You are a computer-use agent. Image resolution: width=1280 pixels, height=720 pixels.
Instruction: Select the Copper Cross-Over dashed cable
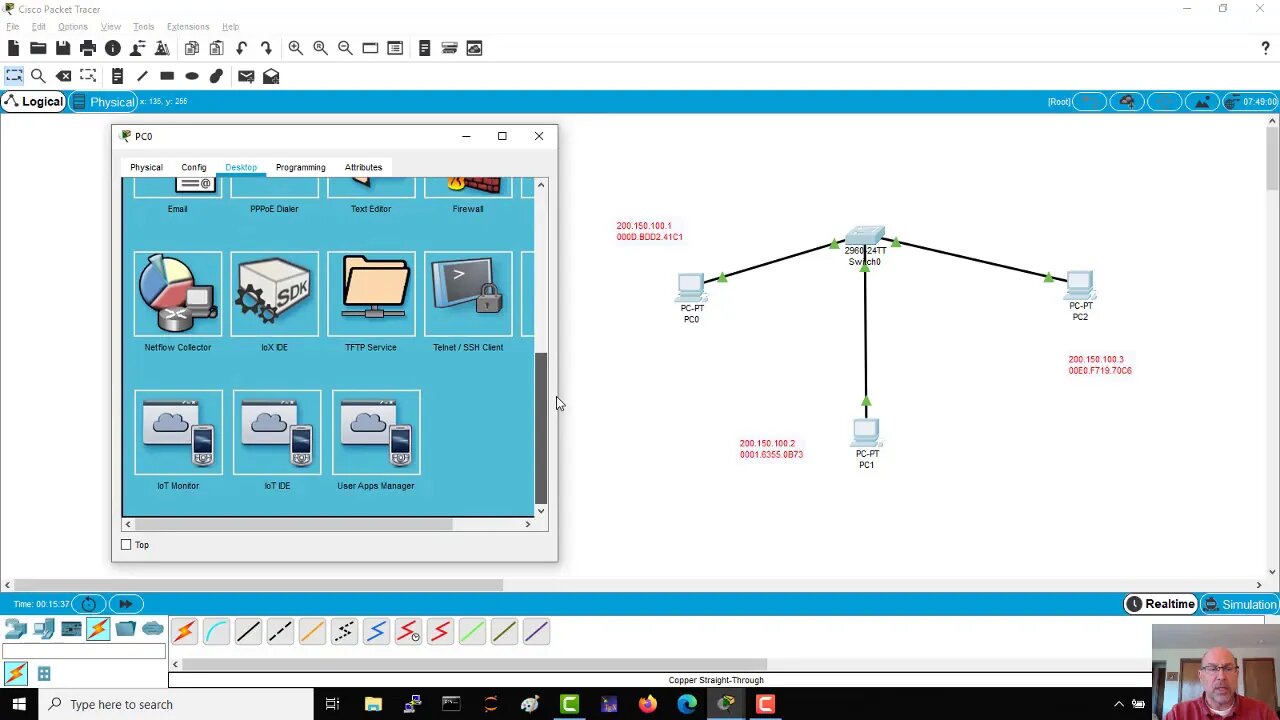point(280,631)
